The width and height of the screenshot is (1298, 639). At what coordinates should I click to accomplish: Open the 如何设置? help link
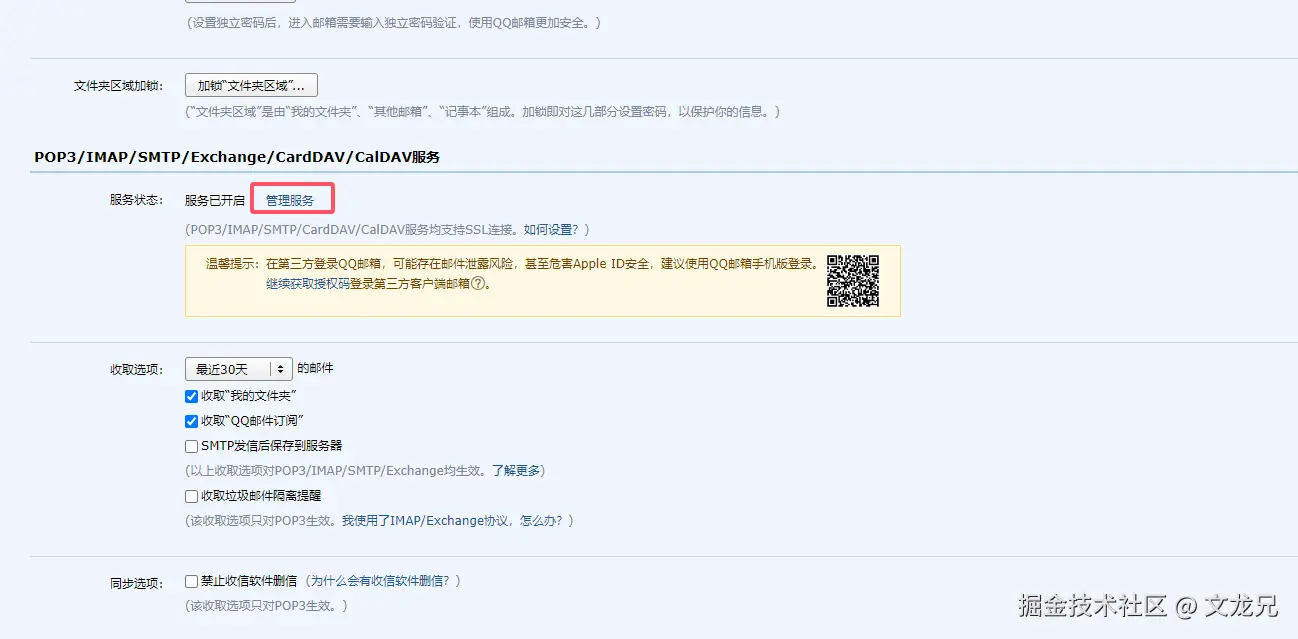click(x=551, y=229)
